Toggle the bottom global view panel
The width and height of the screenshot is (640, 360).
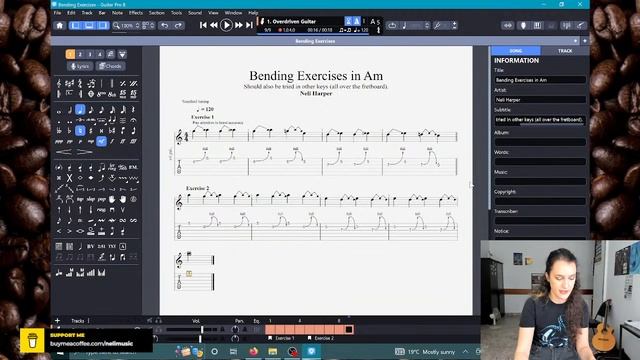pos(89,25)
